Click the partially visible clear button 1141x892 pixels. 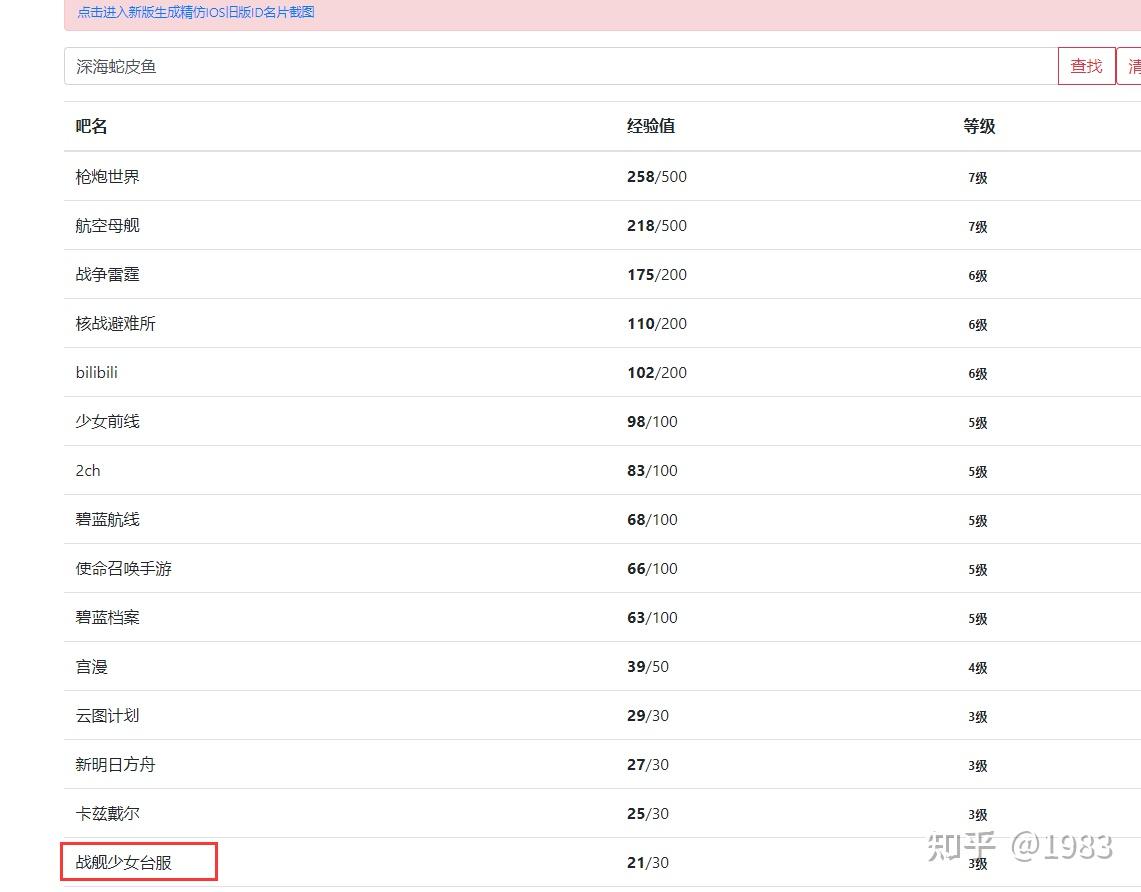point(1129,66)
